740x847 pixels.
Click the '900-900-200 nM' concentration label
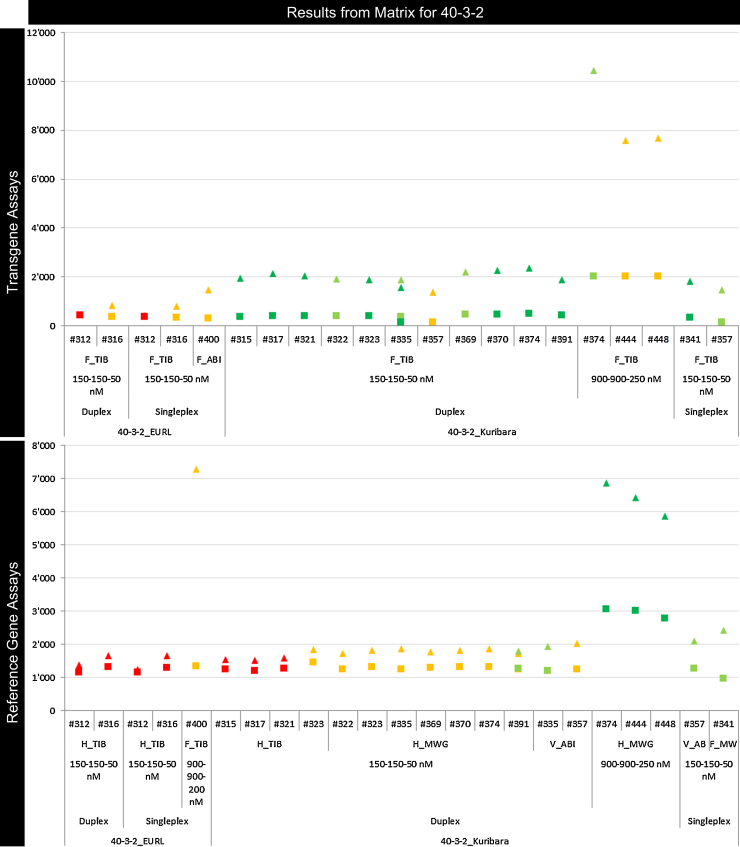tap(196, 776)
